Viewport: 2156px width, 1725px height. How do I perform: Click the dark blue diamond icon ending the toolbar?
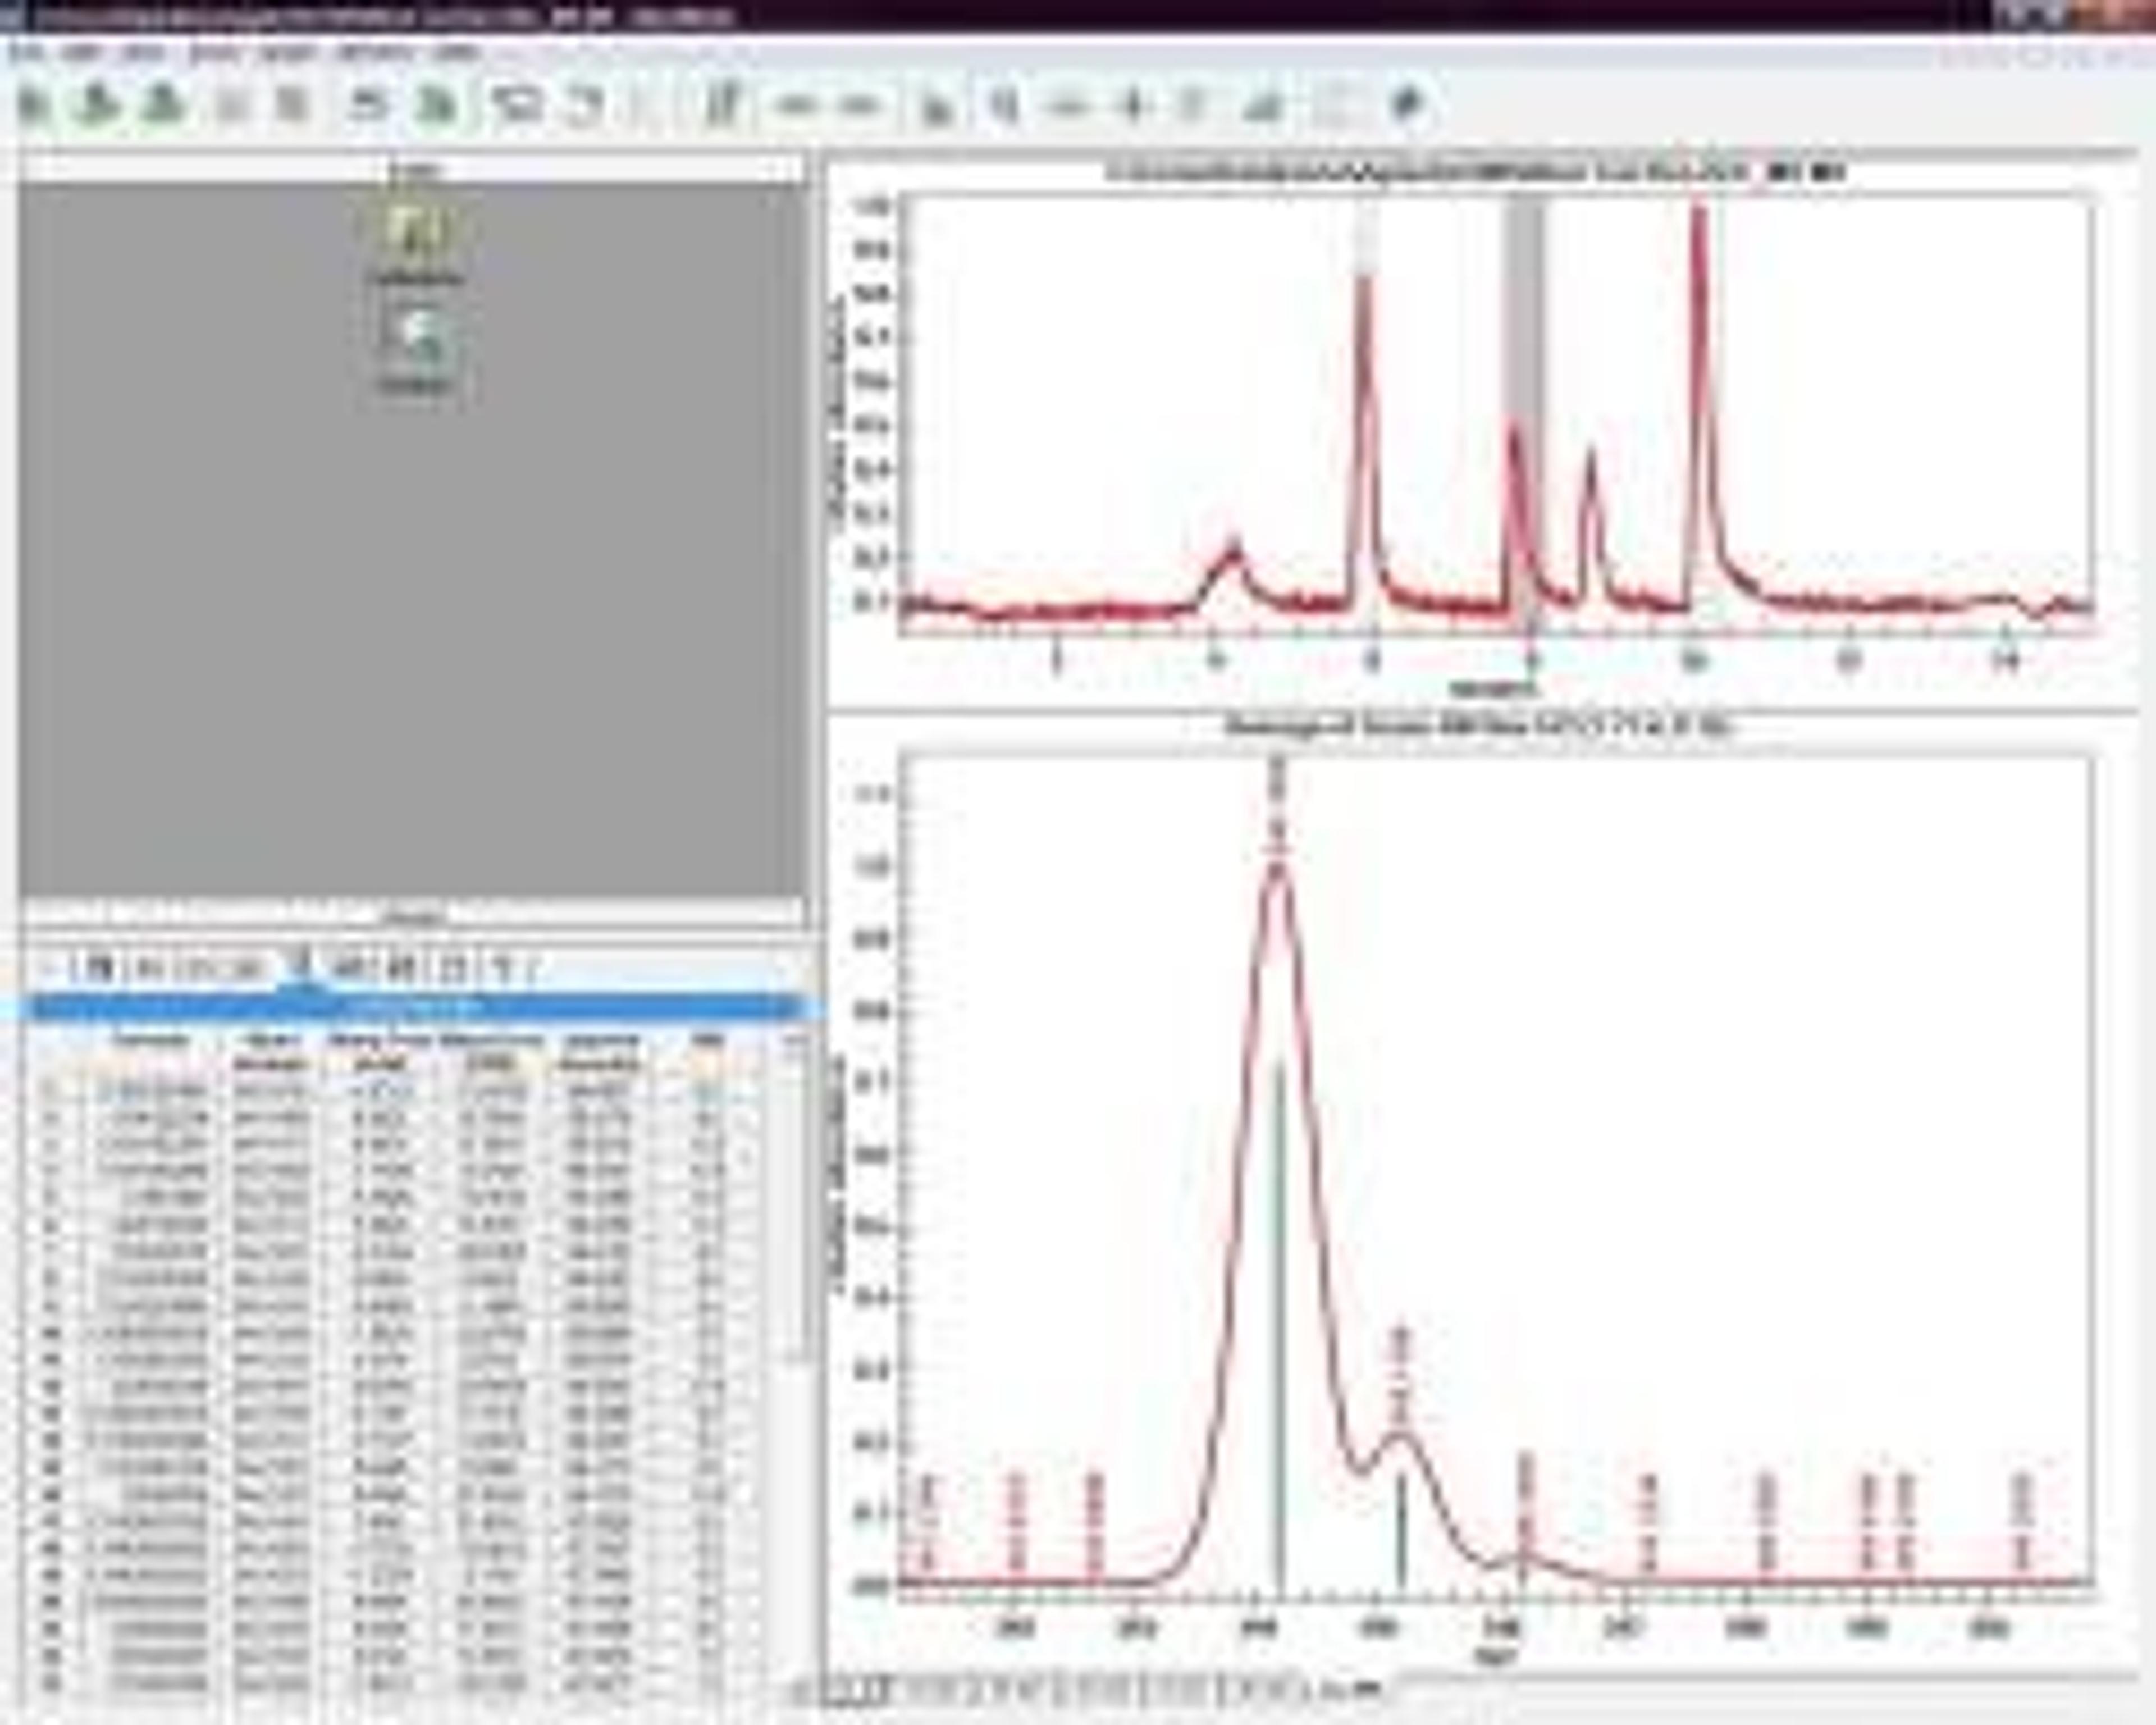1409,104
